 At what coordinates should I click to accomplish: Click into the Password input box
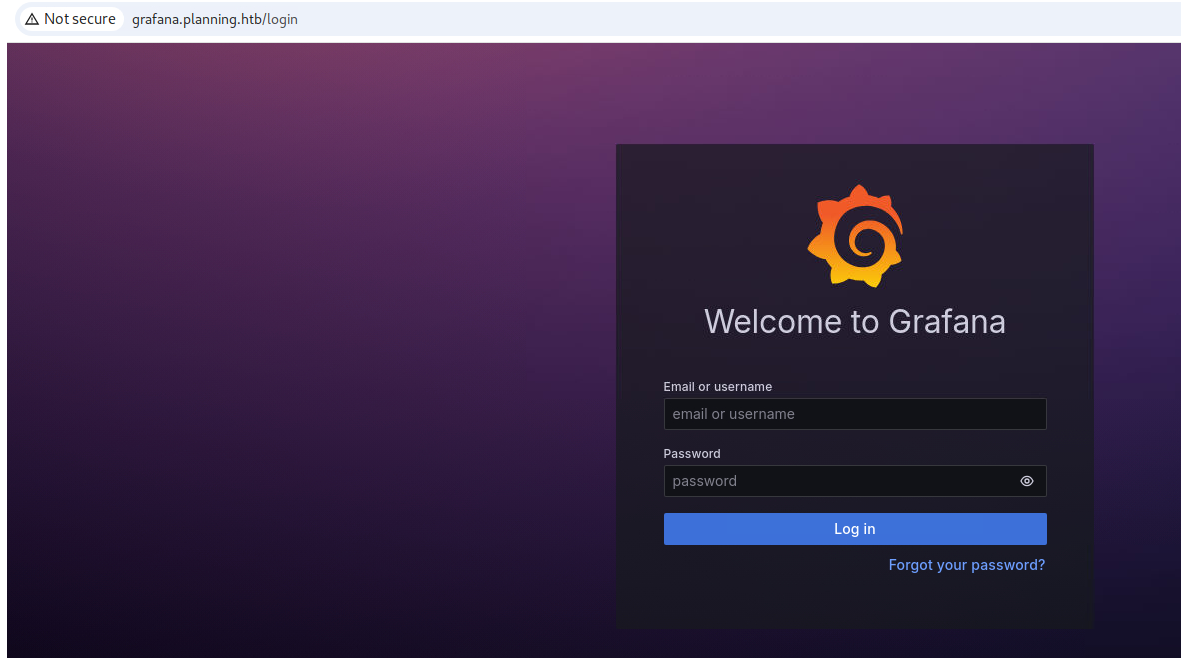(840, 481)
